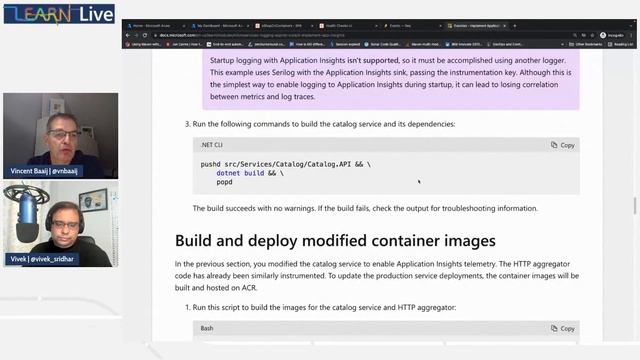
Task: Click 'Build and deploy modified container images' heading
Action: tap(335, 240)
